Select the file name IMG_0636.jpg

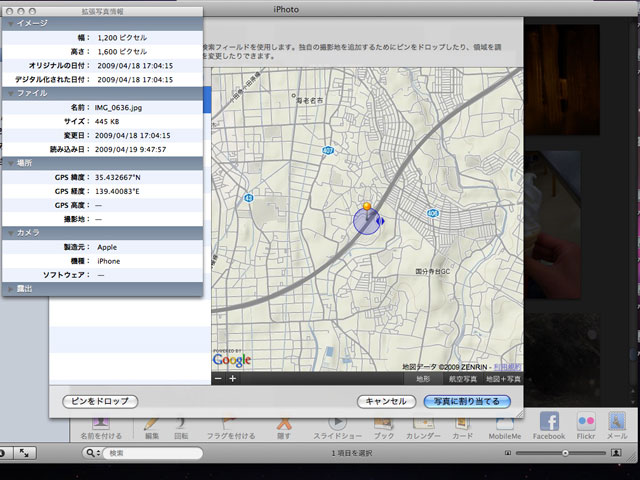118,108
